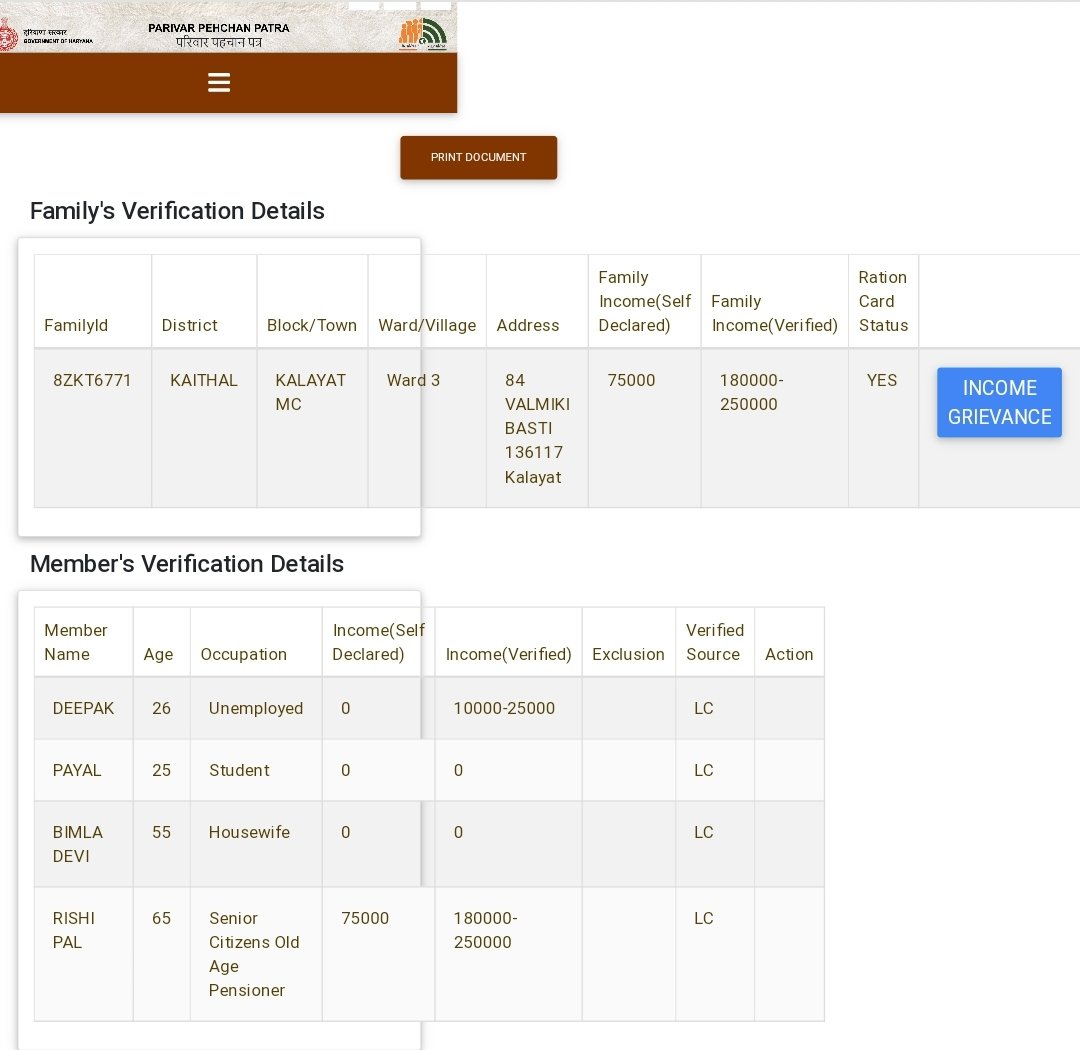The height and width of the screenshot is (1050, 1080).
Task: Click the LC source in Payal's row
Action: [704, 770]
